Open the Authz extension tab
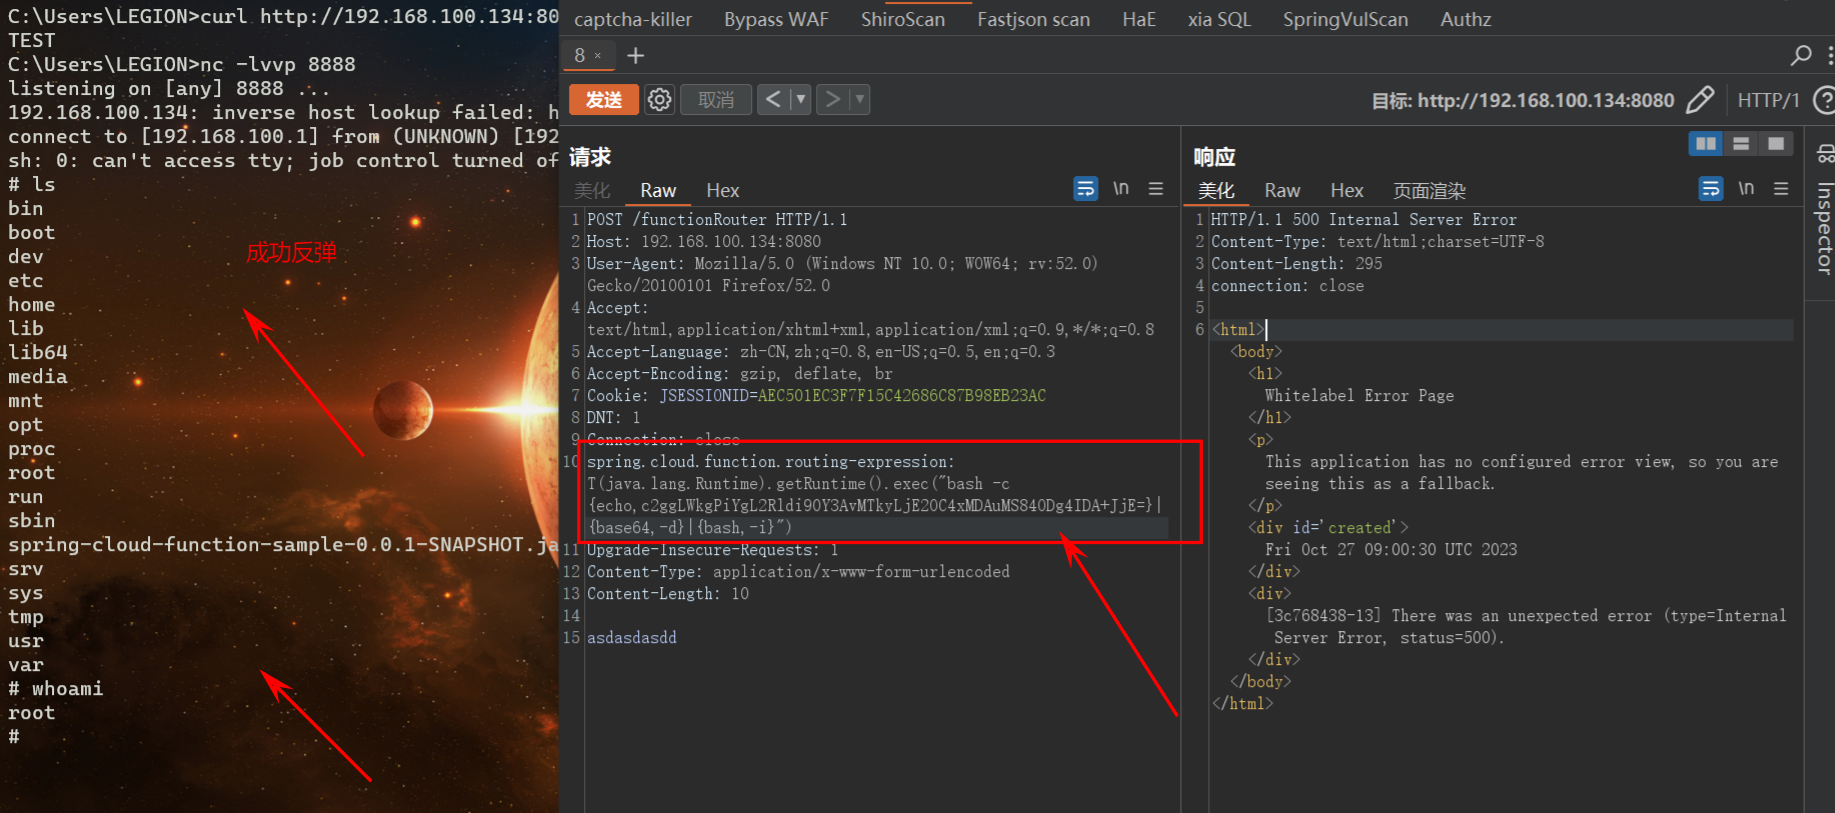 tap(1465, 19)
